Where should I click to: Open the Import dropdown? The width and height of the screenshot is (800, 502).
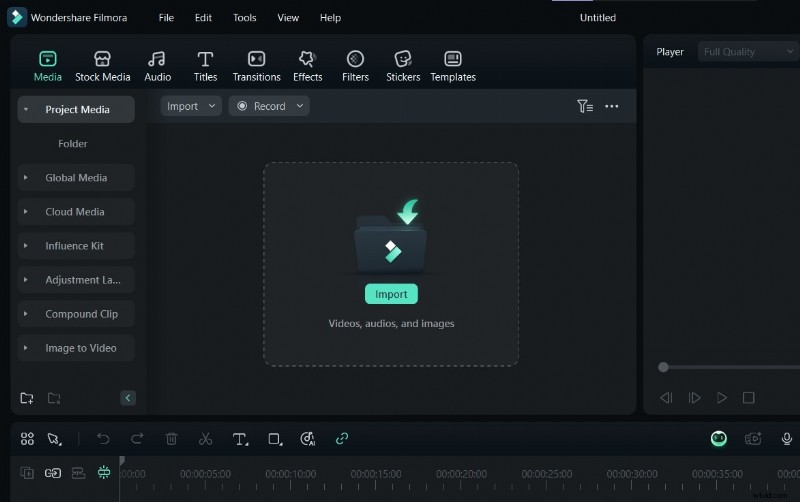pyautogui.click(x=191, y=106)
